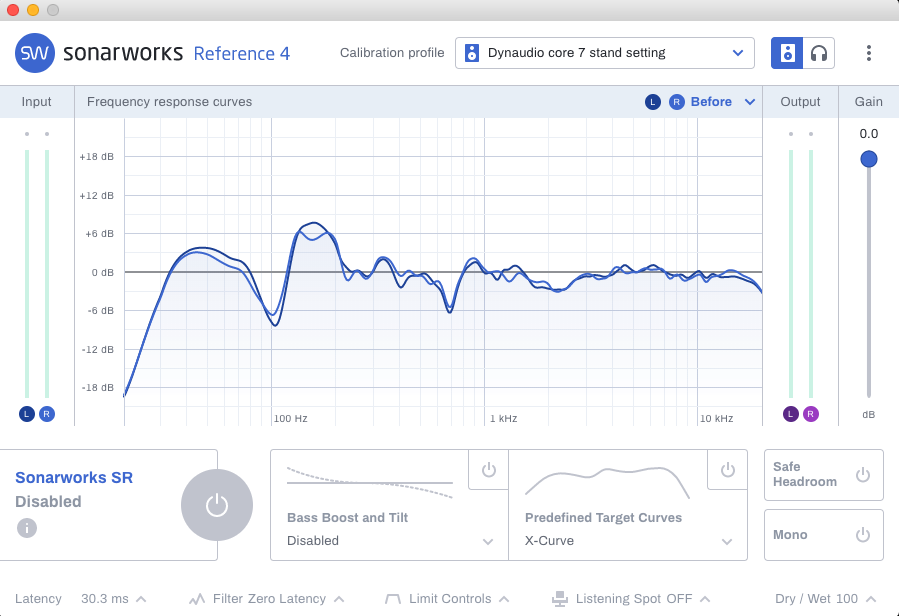
Task: Click the output left channel L badge
Action: [x=790, y=414]
